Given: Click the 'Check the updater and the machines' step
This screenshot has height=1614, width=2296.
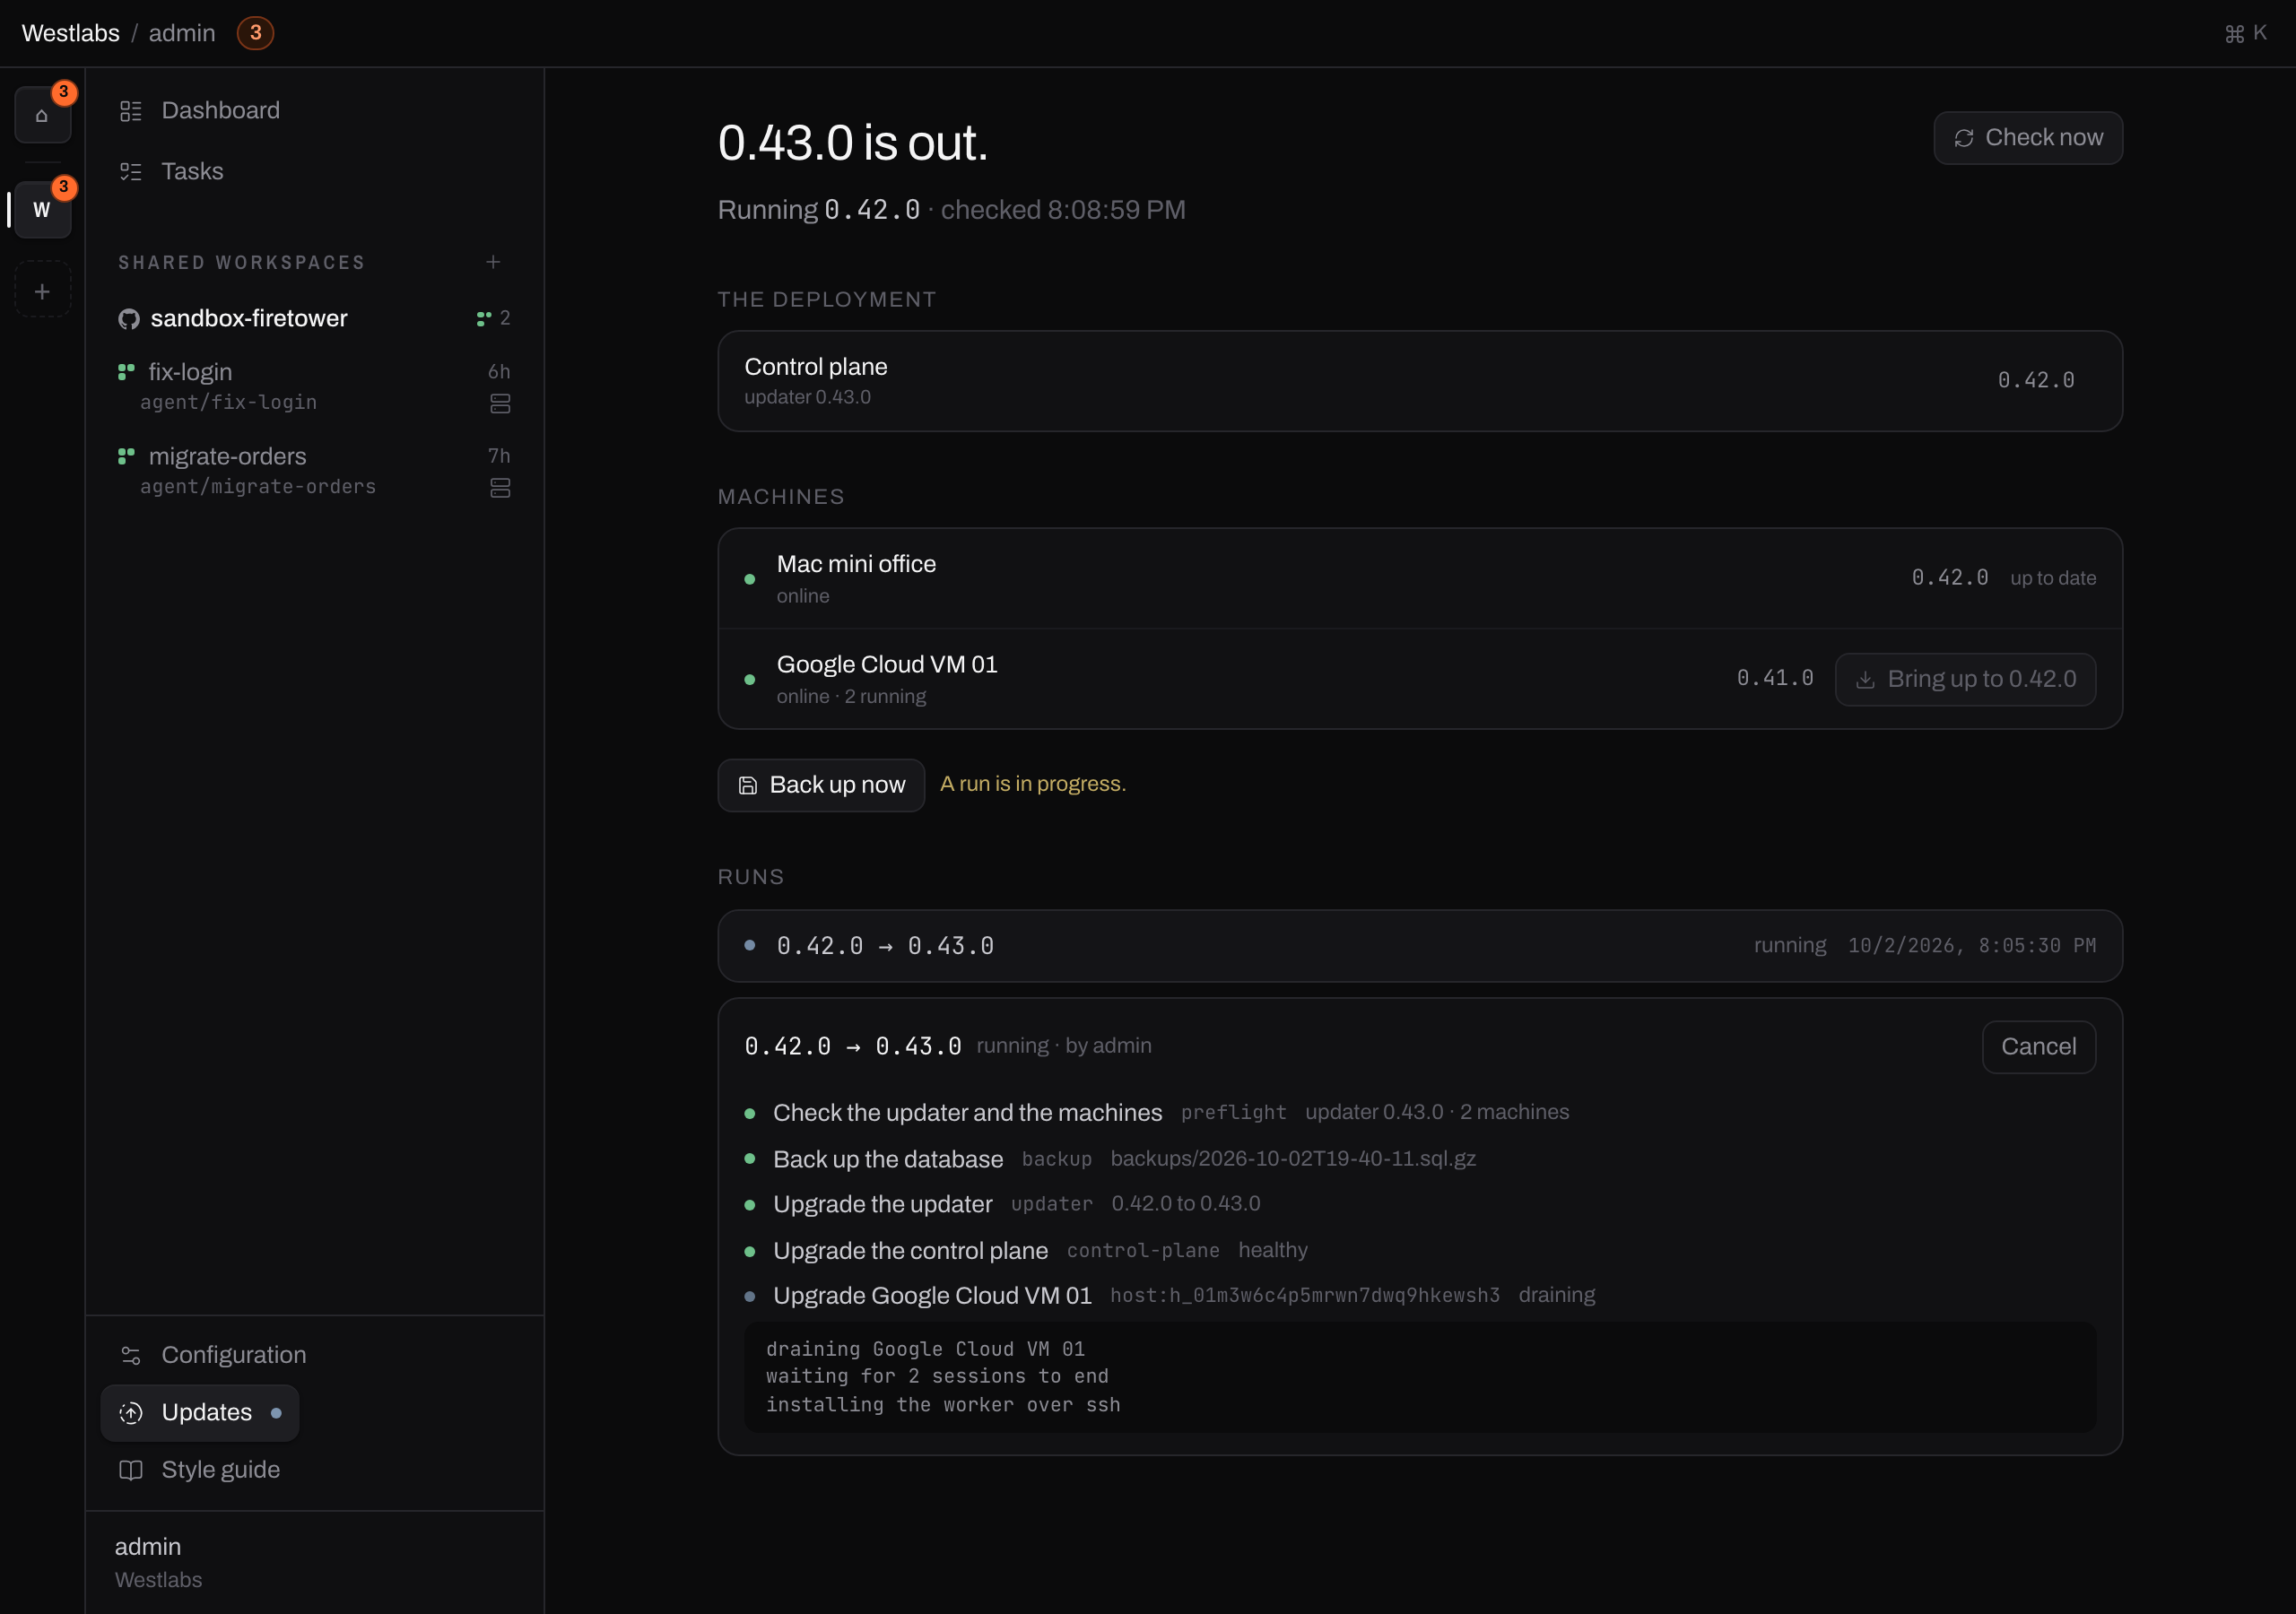Looking at the screenshot, I should (x=967, y=1112).
